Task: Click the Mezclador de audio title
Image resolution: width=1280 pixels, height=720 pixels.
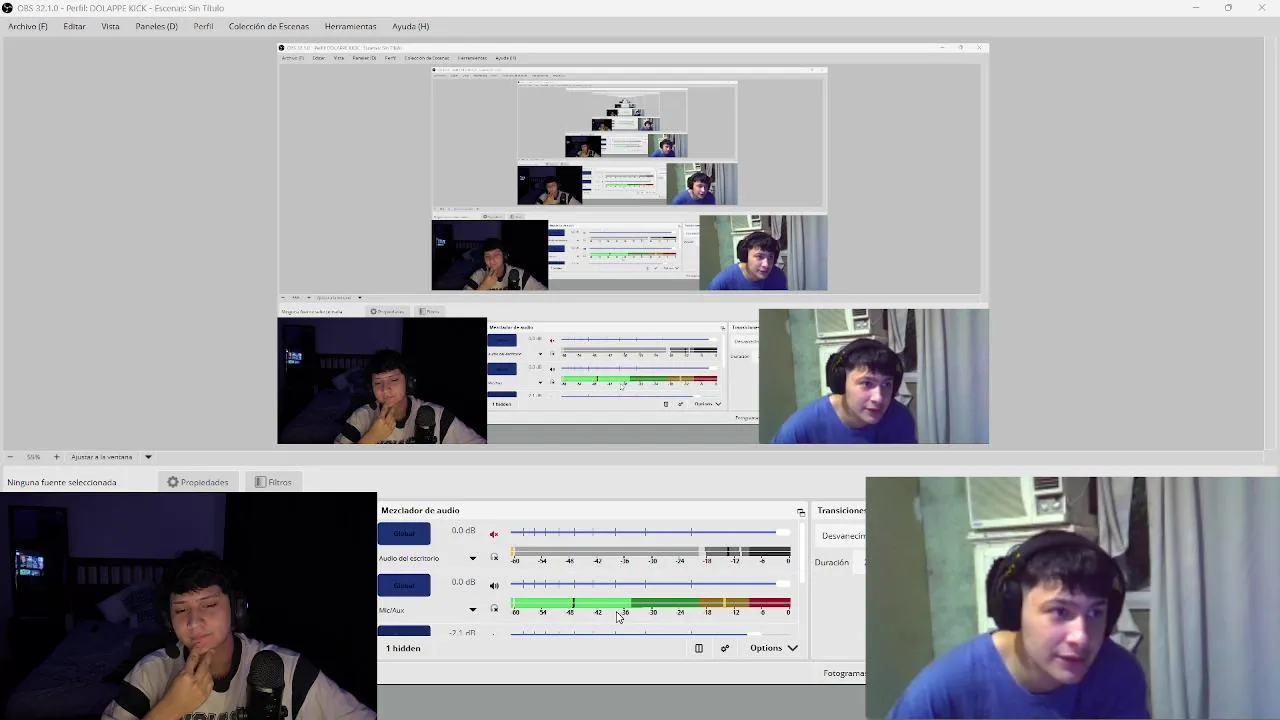Action: 420,511
